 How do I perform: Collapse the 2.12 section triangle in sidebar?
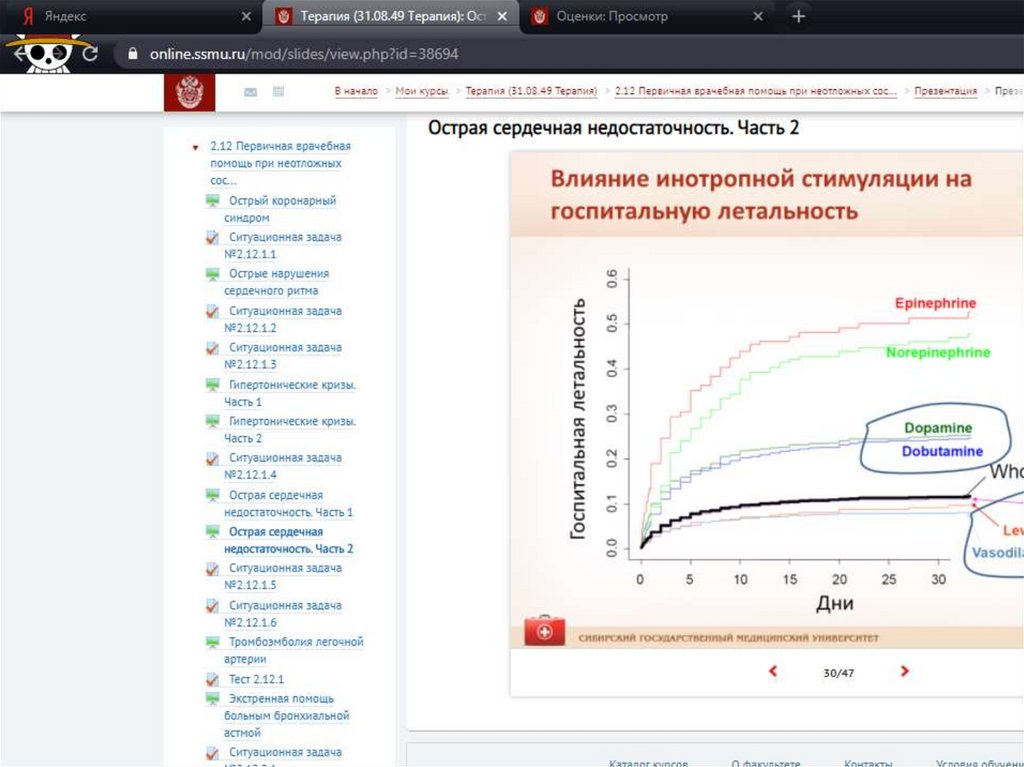195,148
